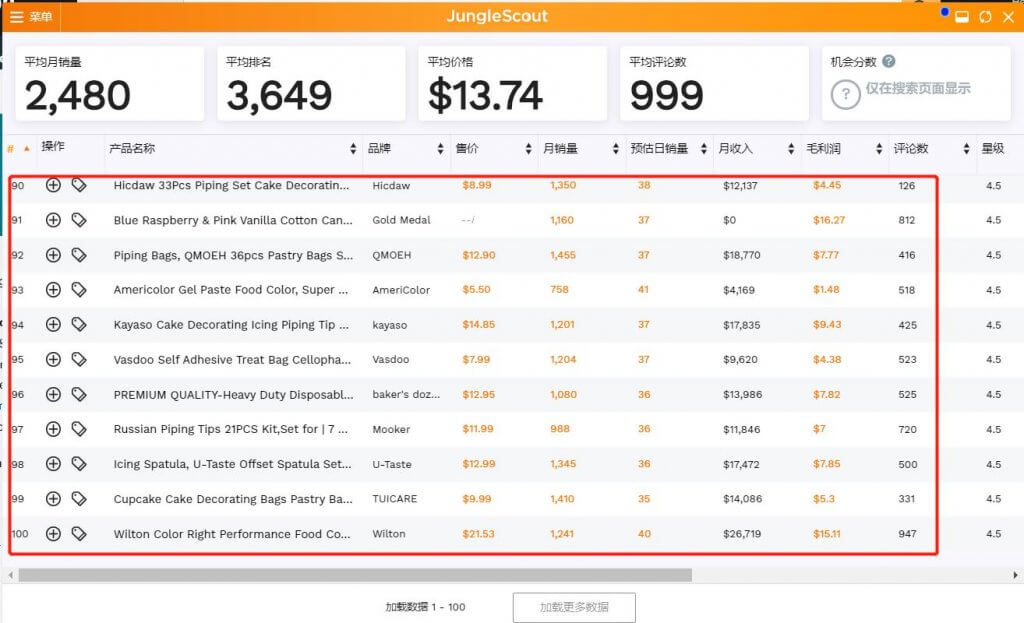Tag the PREMIUM QUALITY-Heavy Duty product
The width and height of the screenshot is (1024, 623).
[x=79, y=394]
